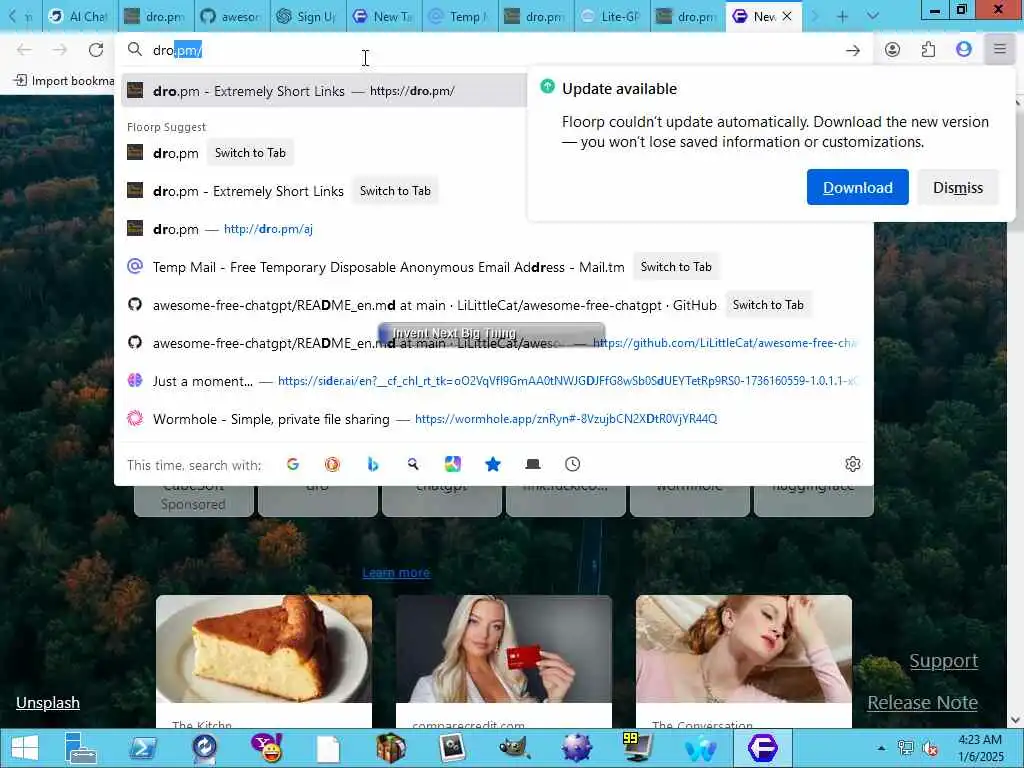This screenshot has width=1024, height=768.
Task: Open the Support link
Action: coord(944,661)
